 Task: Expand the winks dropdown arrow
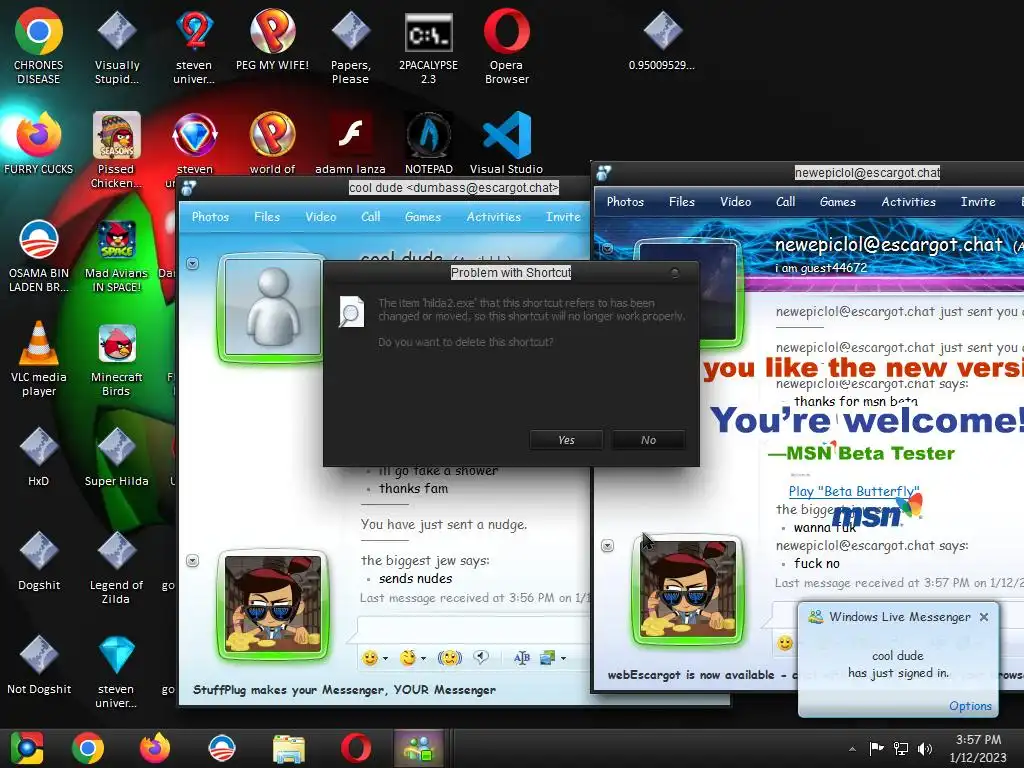click(x=423, y=658)
